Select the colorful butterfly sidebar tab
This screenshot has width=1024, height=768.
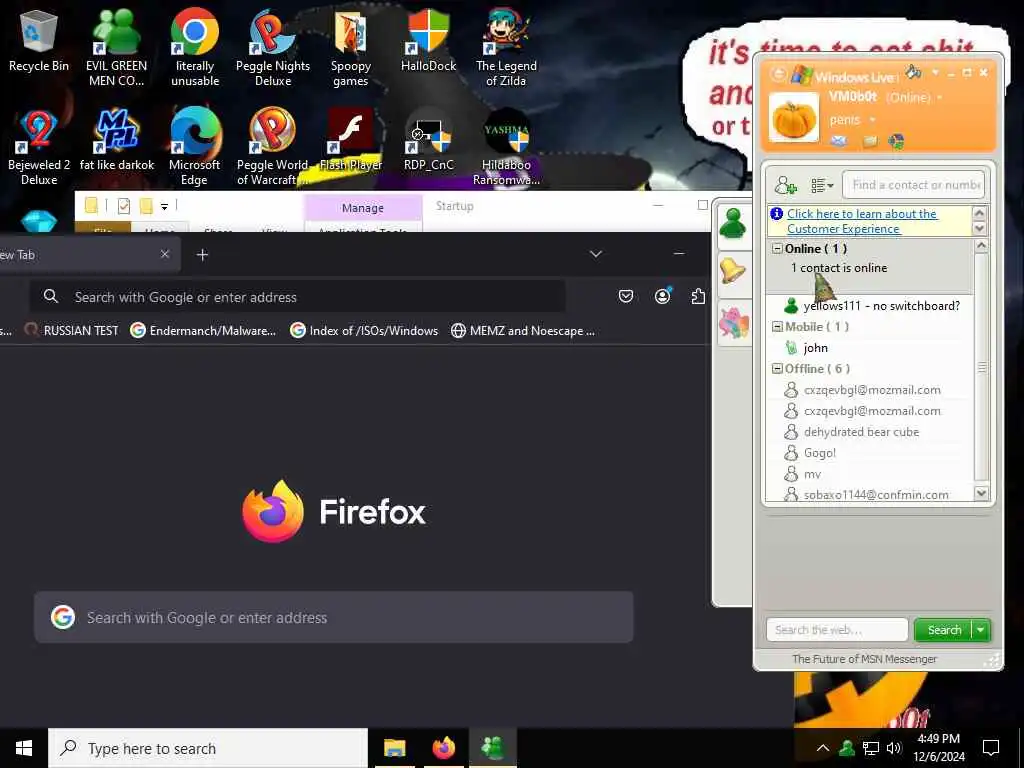click(x=733, y=323)
